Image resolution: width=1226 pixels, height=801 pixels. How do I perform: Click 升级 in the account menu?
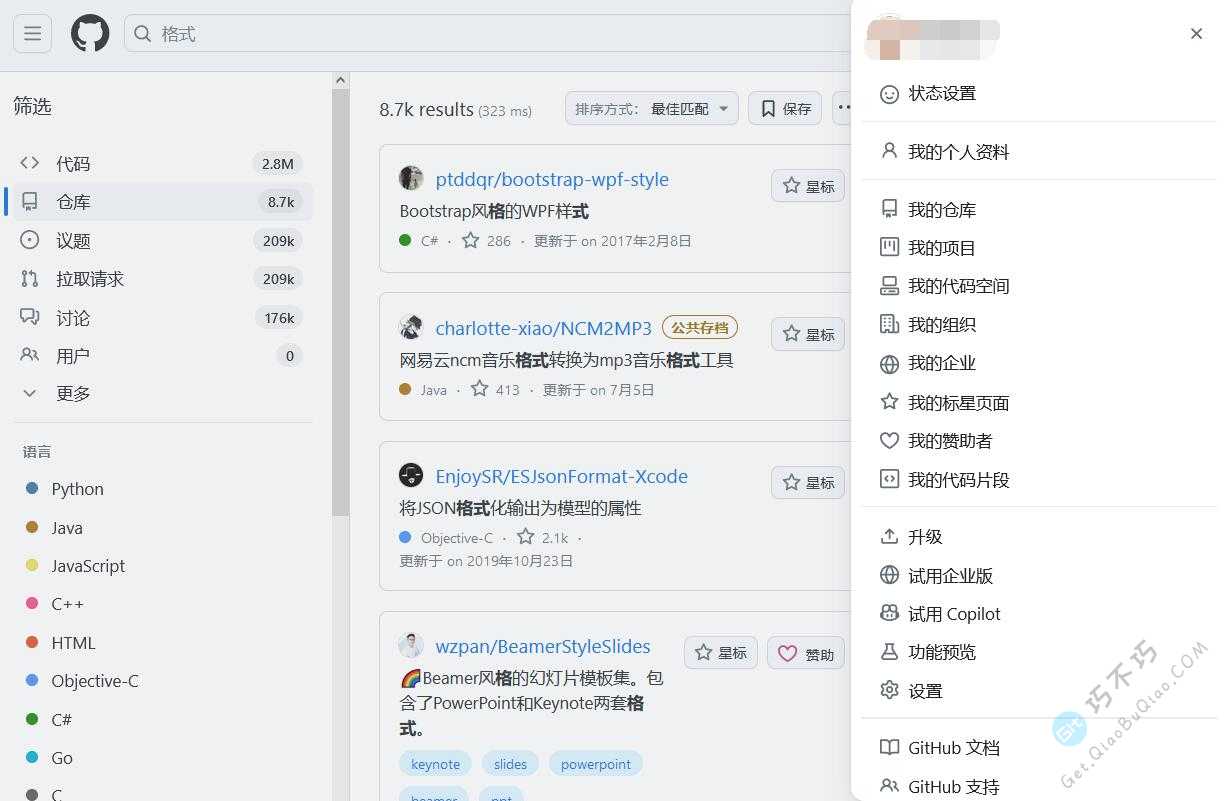tap(925, 536)
